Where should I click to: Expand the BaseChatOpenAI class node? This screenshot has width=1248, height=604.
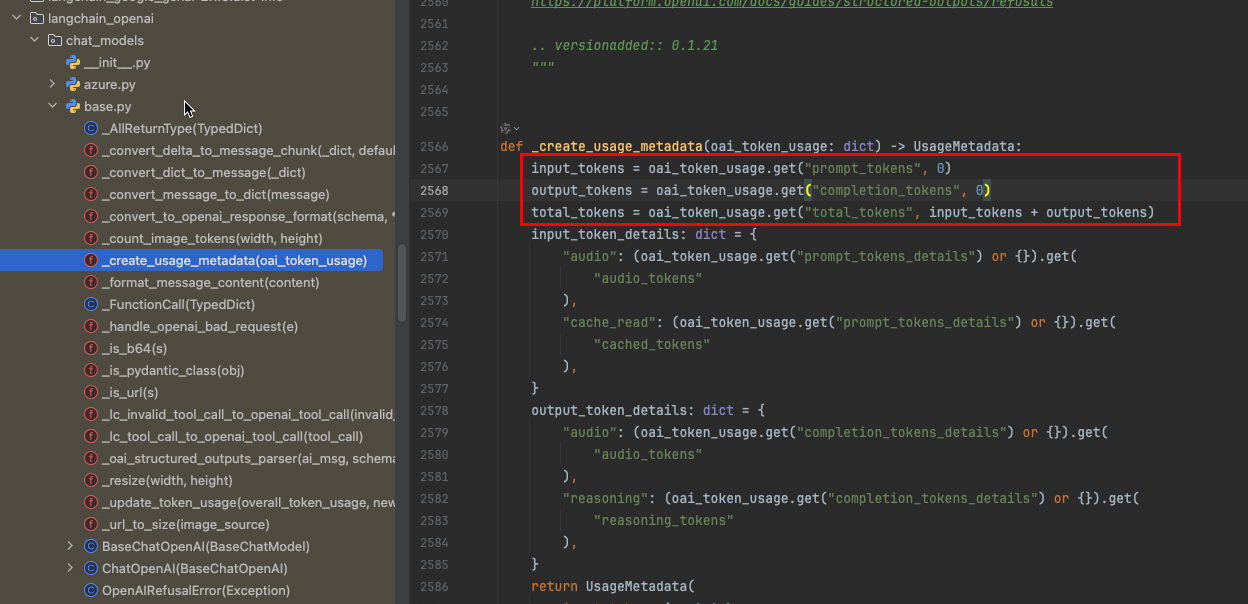tap(70, 546)
